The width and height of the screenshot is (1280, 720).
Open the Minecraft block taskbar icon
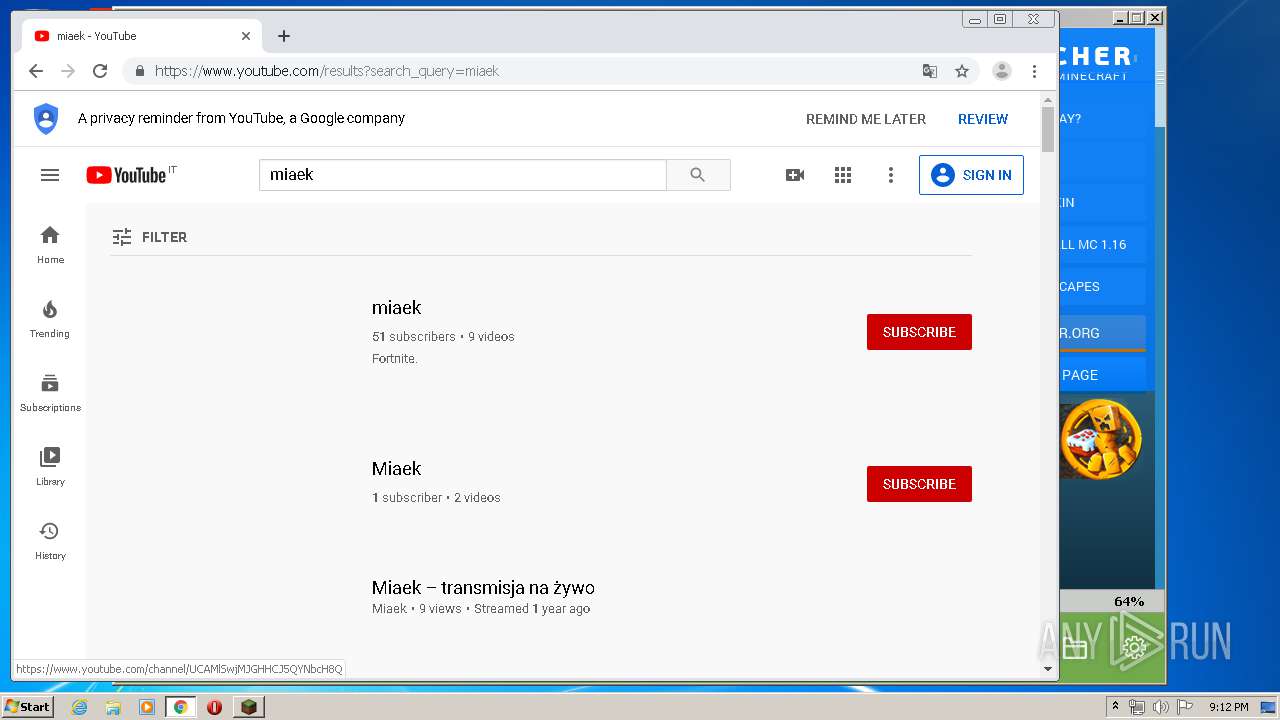point(248,707)
